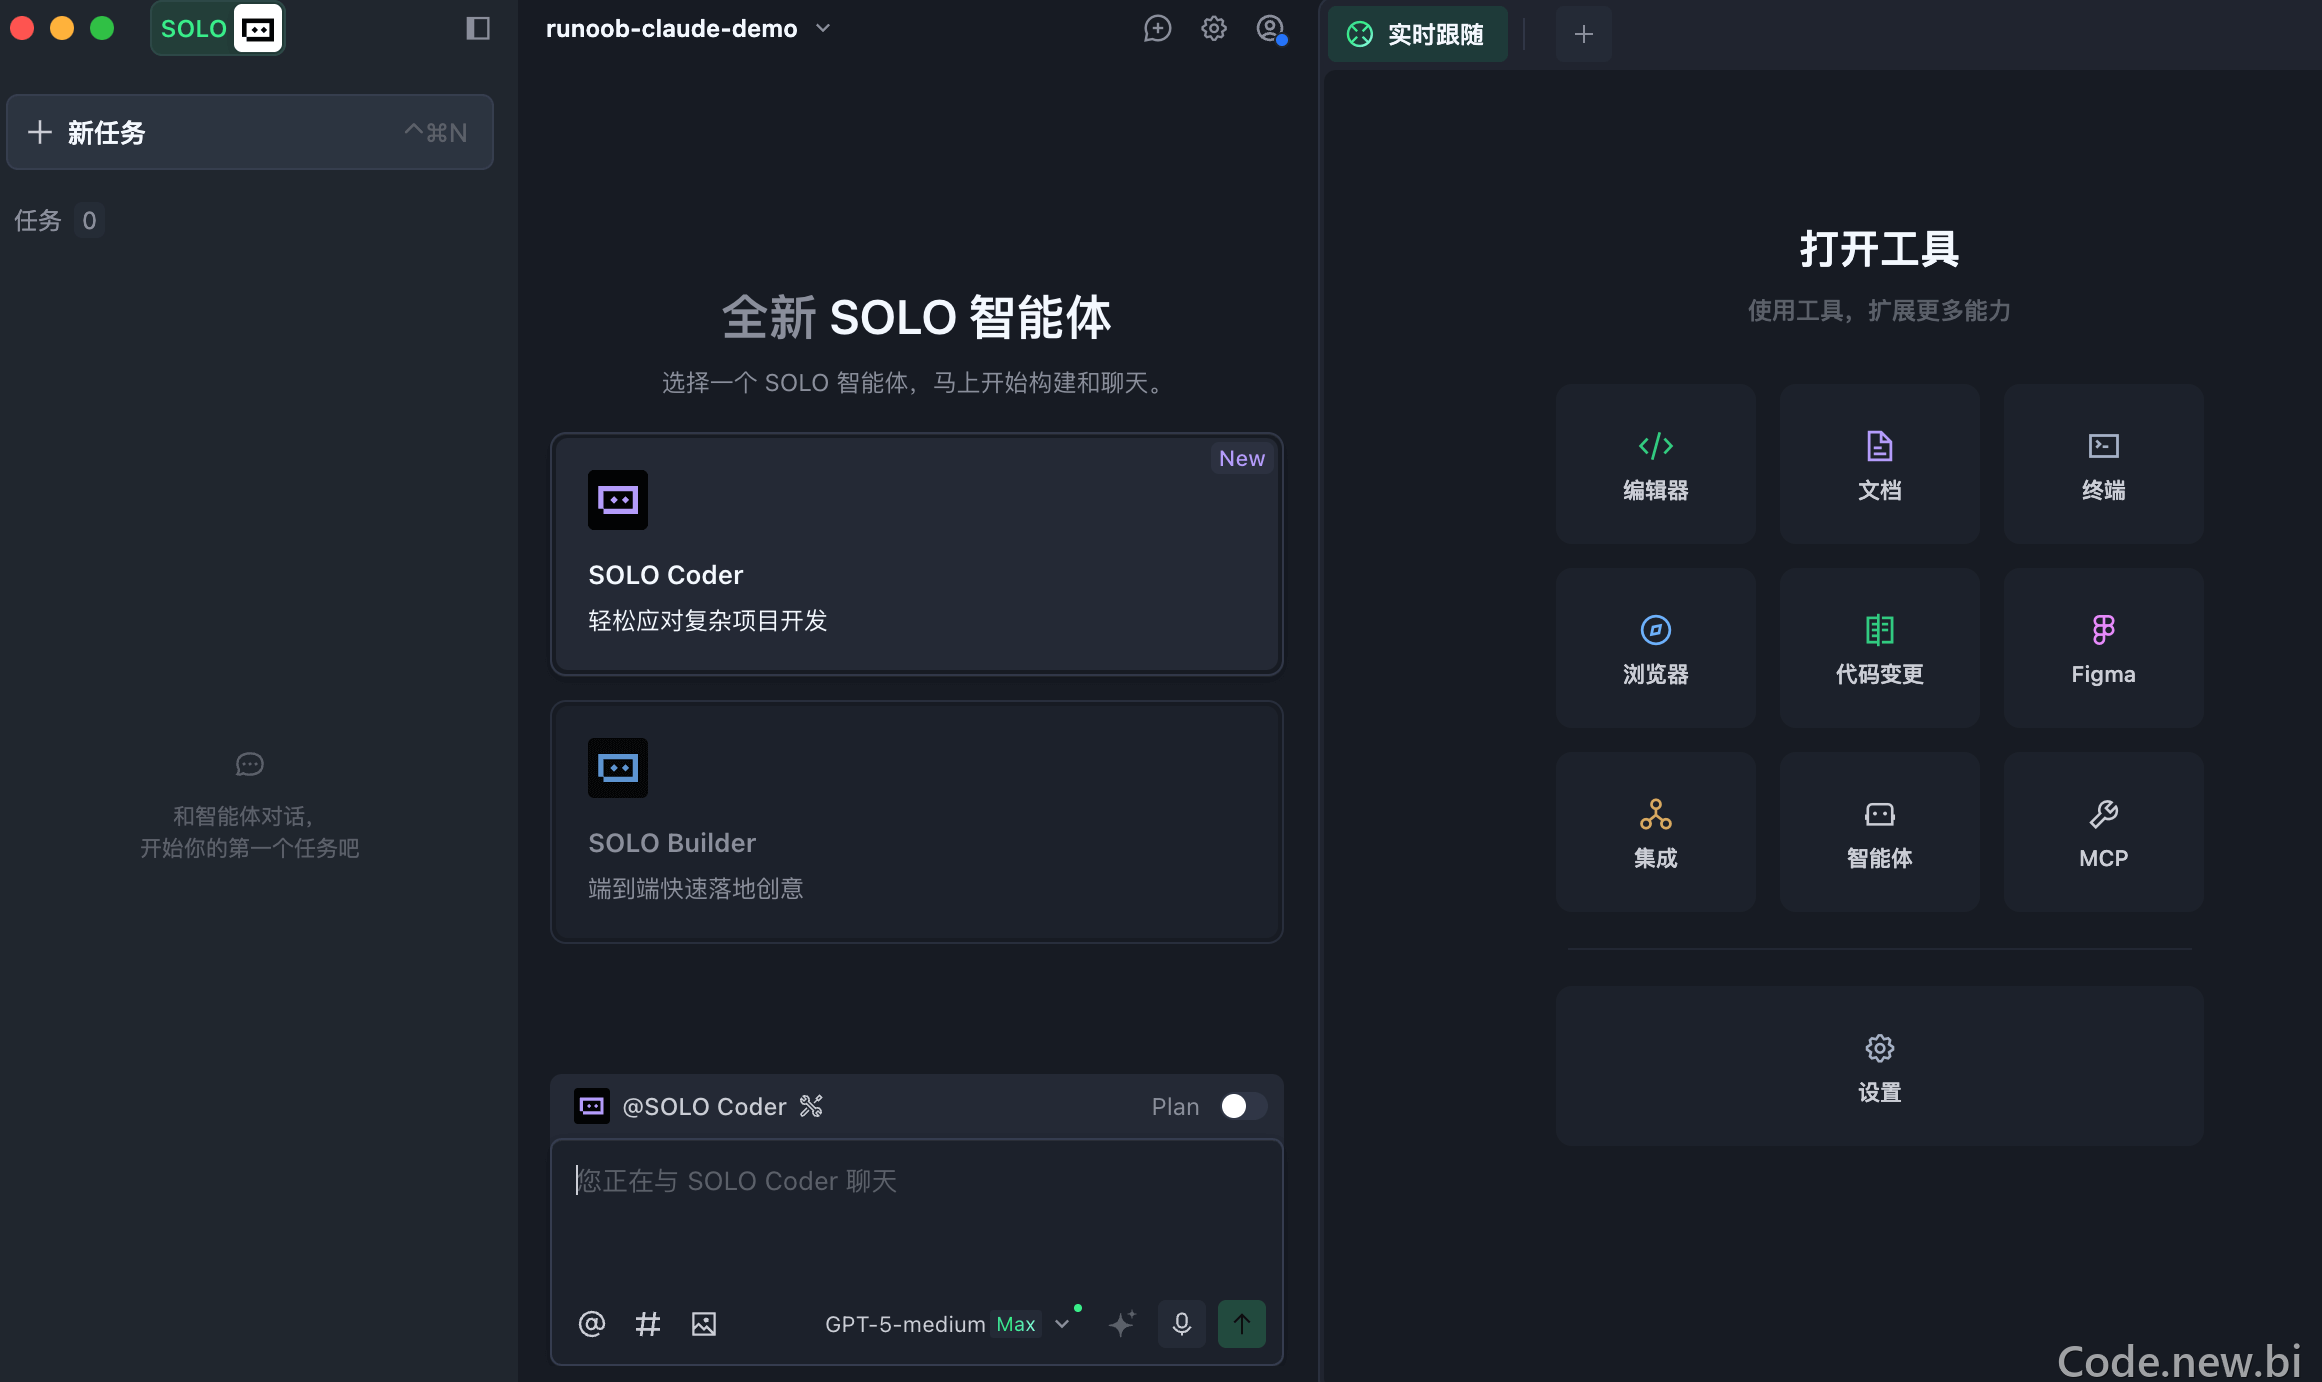Open the 浏览器 browser tool
The image size is (2322, 1382).
(1656, 648)
